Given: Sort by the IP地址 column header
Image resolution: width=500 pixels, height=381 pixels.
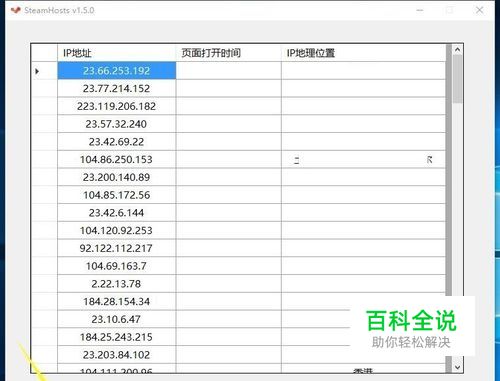Looking at the screenshot, I should click(x=117, y=53).
